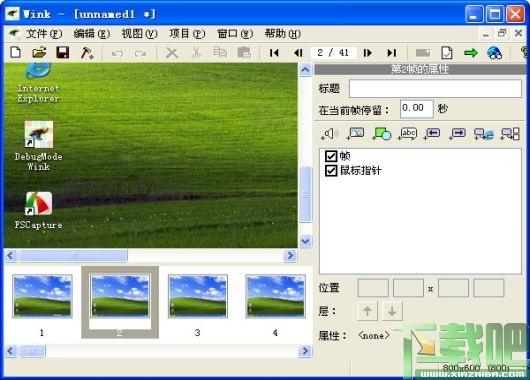Image resolution: width=530 pixels, height=380 pixels.
Task: Click the document with checkmark toolbar icon
Action: (447, 53)
